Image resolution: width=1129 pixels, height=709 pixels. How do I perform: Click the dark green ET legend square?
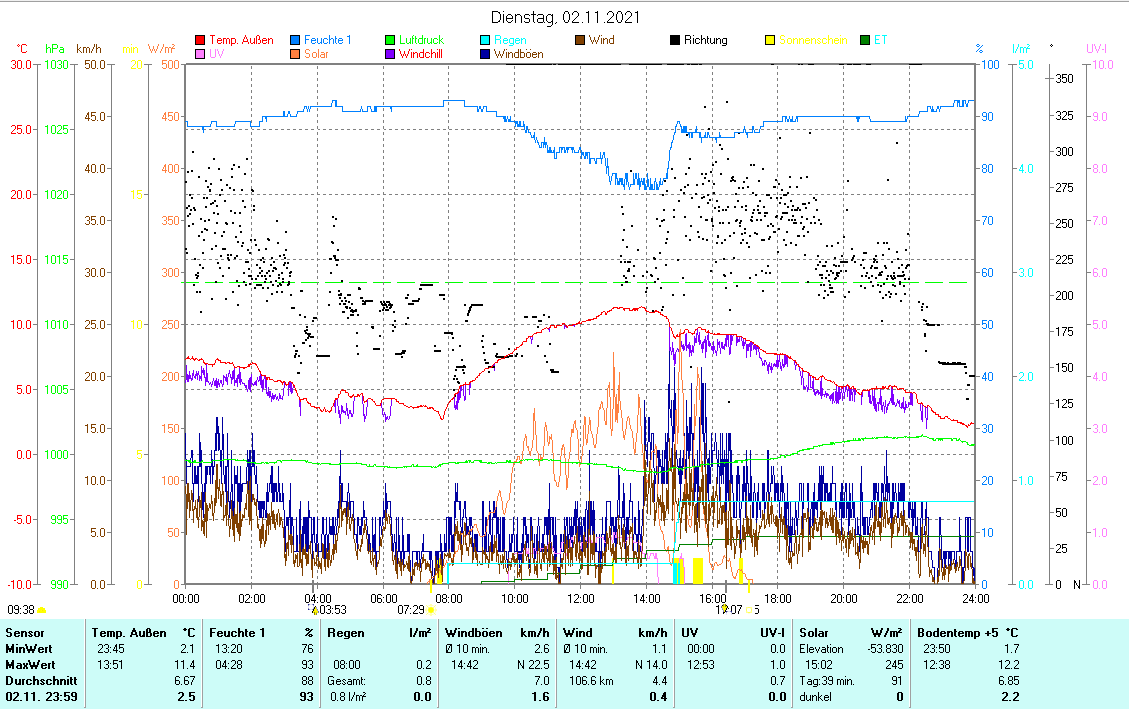(x=865, y=40)
